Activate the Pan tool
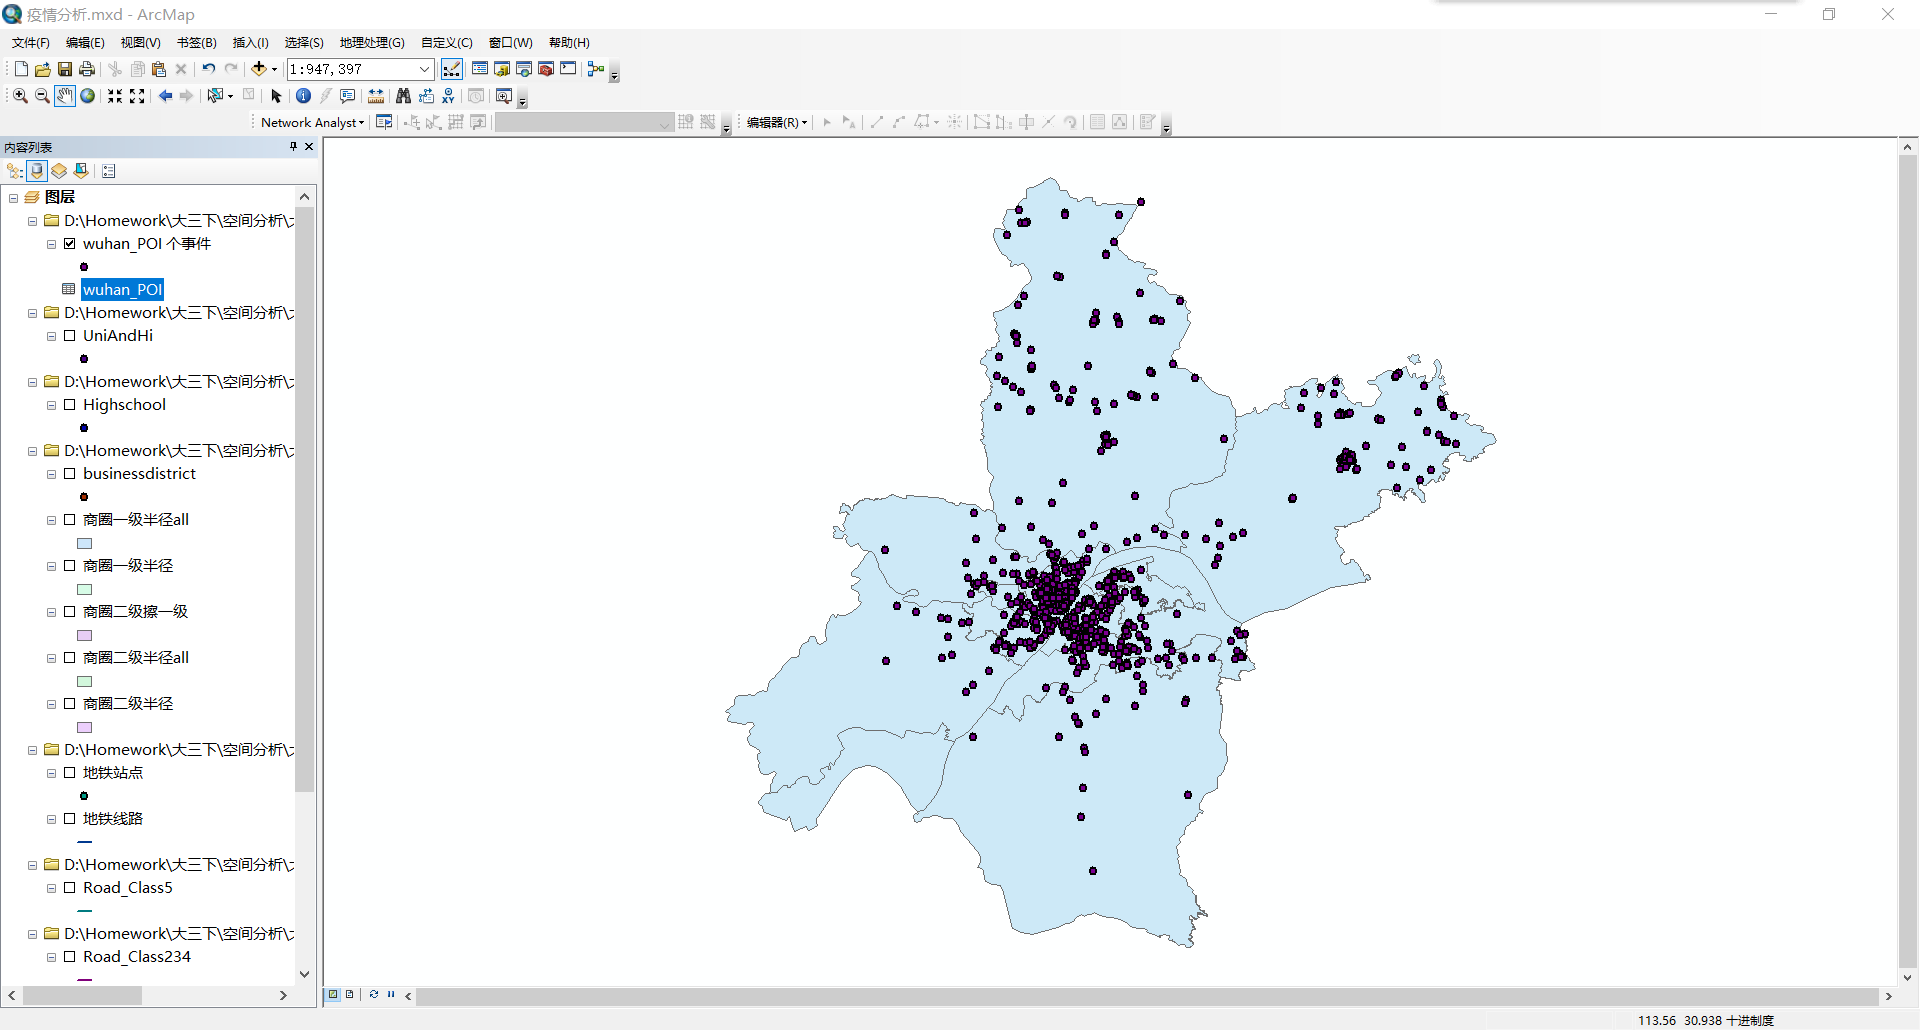Image resolution: width=1920 pixels, height=1030 pixels. (x=64, y=95)
